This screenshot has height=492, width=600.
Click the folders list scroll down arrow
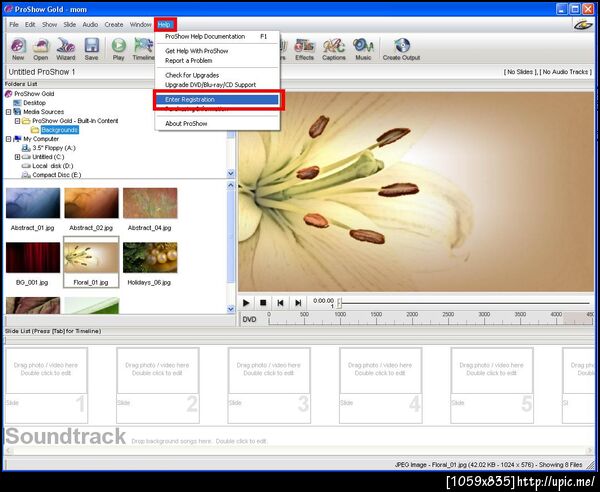coord(231,173)
